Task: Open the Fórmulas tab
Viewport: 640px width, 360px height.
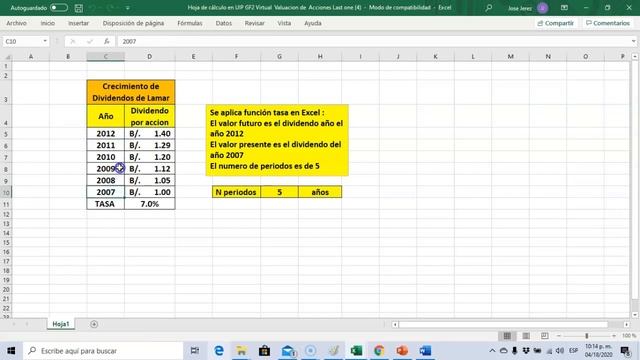Action: 189,23
